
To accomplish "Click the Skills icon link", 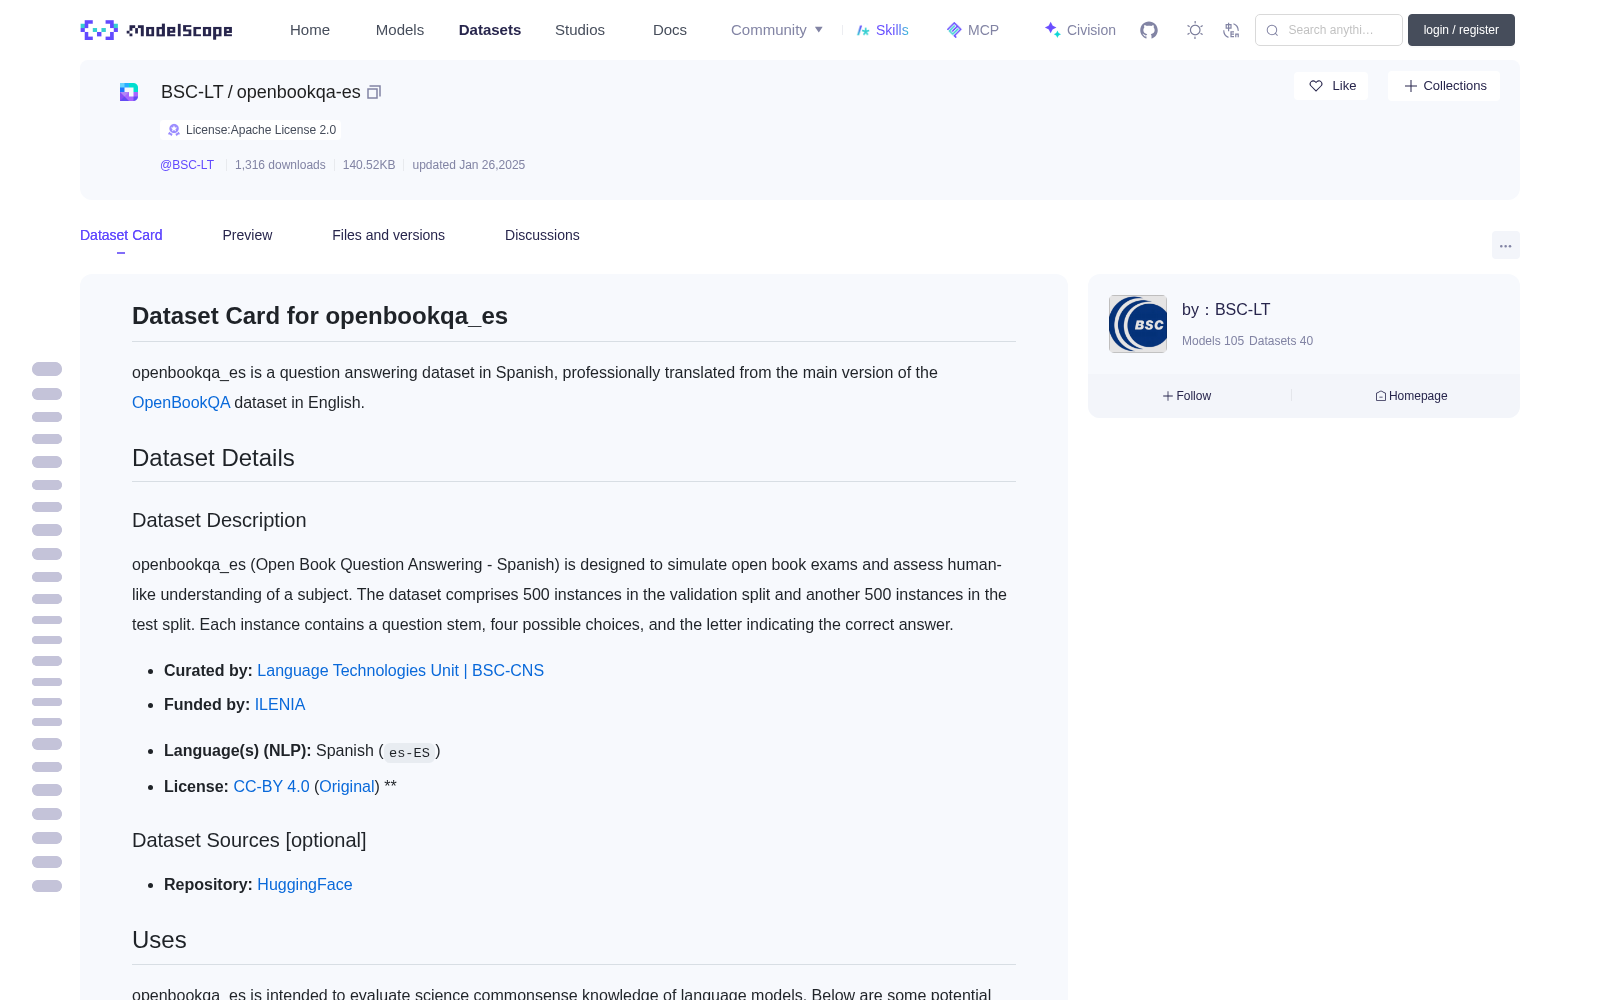I will [x=882, y=30].
